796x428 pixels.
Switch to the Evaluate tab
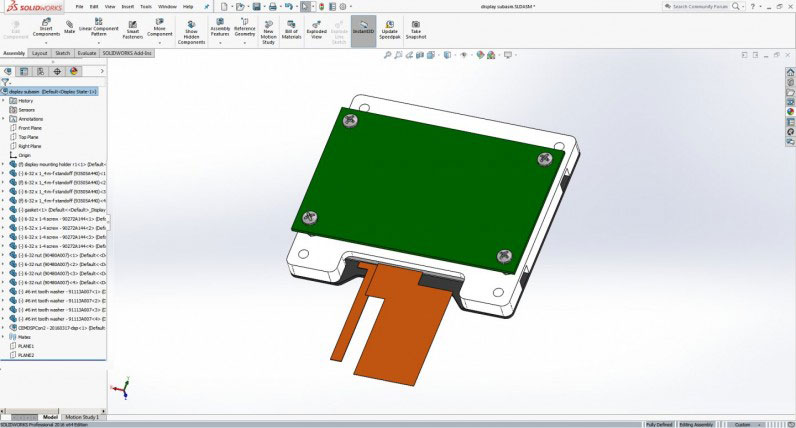[x=87, y=53]
